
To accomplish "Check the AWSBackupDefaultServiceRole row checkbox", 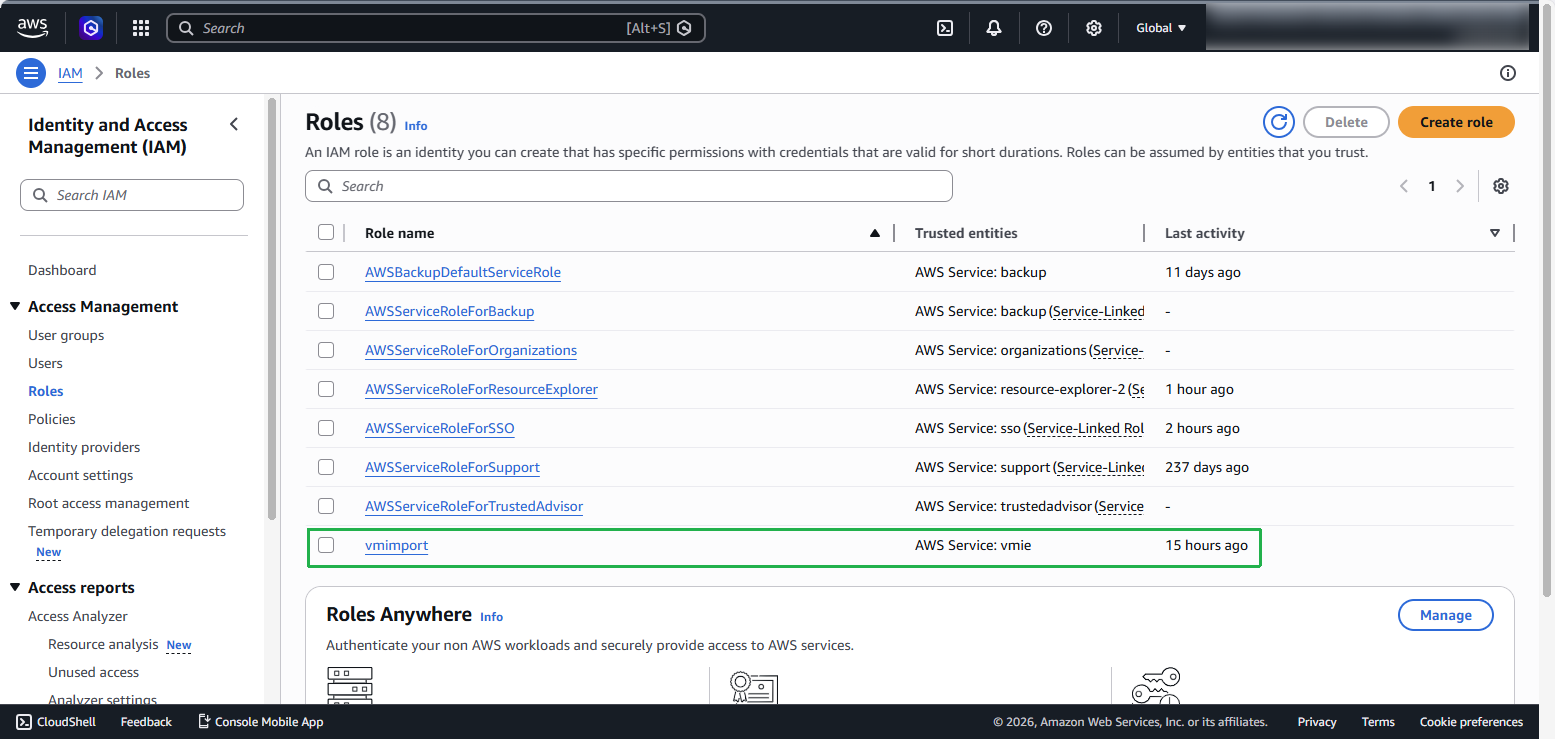I will [x=326, y=272].
